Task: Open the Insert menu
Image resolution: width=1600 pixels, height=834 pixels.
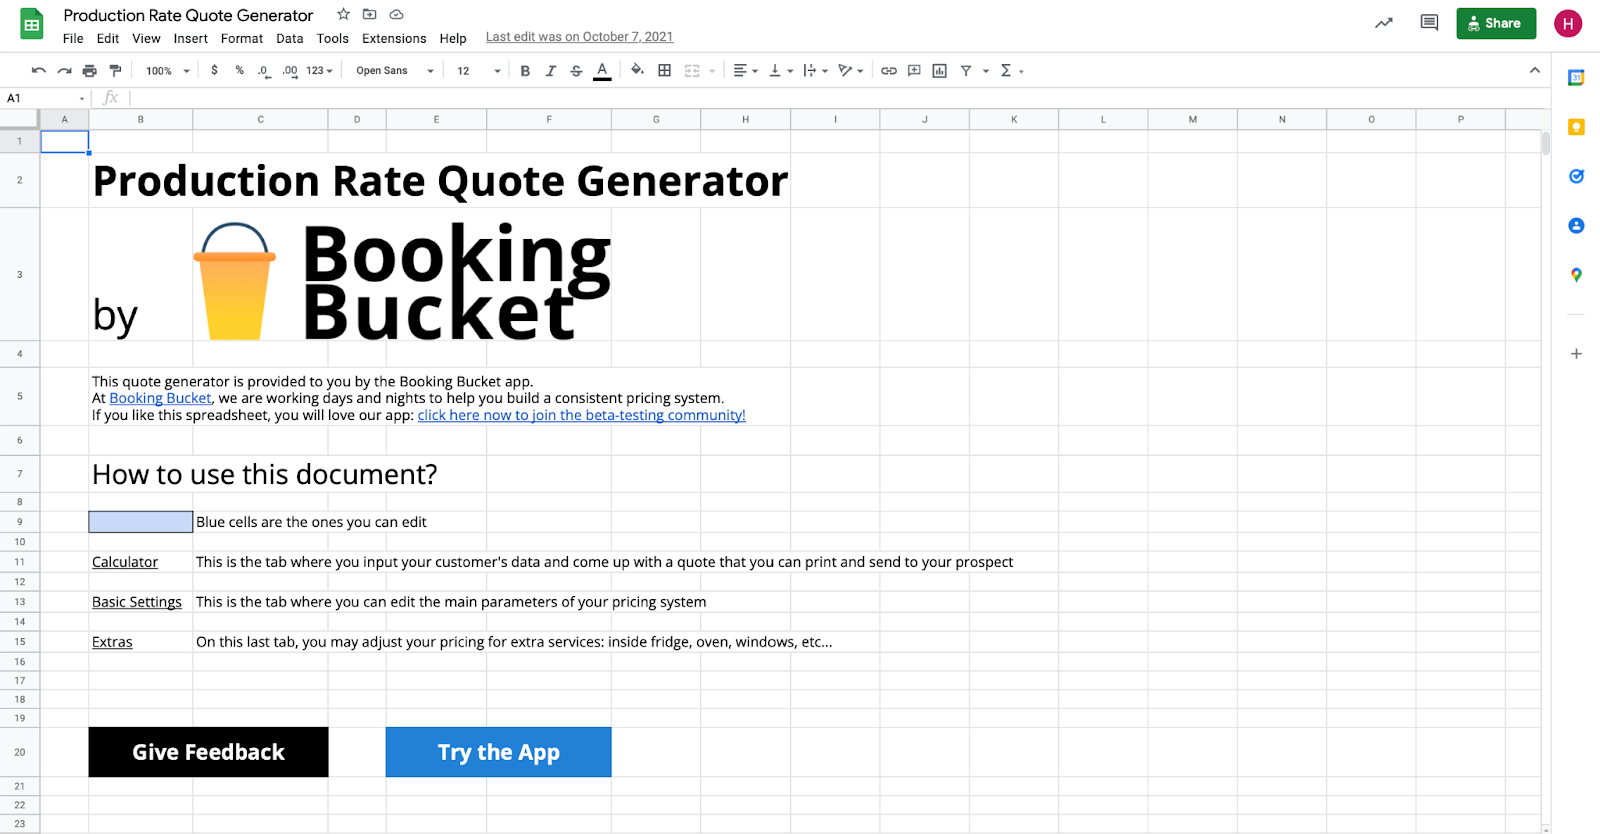Action: [x=191, y=39]
